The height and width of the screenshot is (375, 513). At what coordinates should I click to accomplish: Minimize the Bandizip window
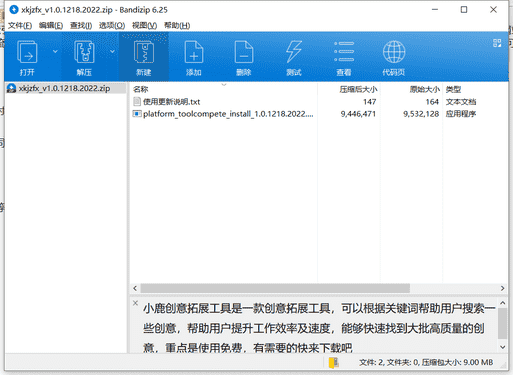[435, 10]
